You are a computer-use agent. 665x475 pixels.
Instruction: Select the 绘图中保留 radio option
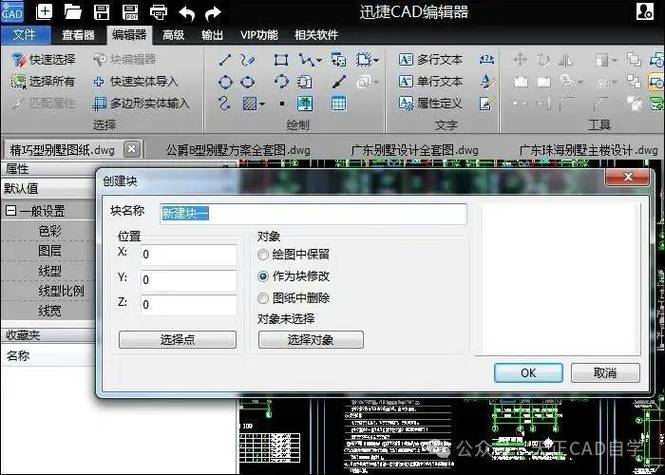[x=293, y=254]
